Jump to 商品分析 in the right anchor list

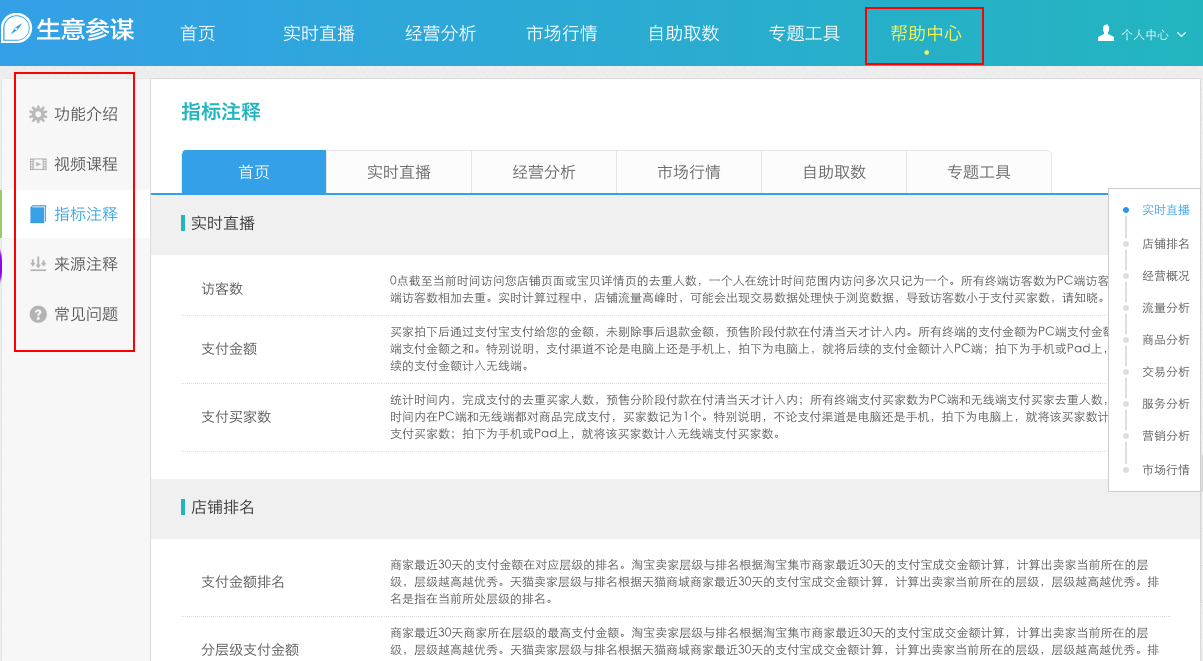coord(1166,339)
